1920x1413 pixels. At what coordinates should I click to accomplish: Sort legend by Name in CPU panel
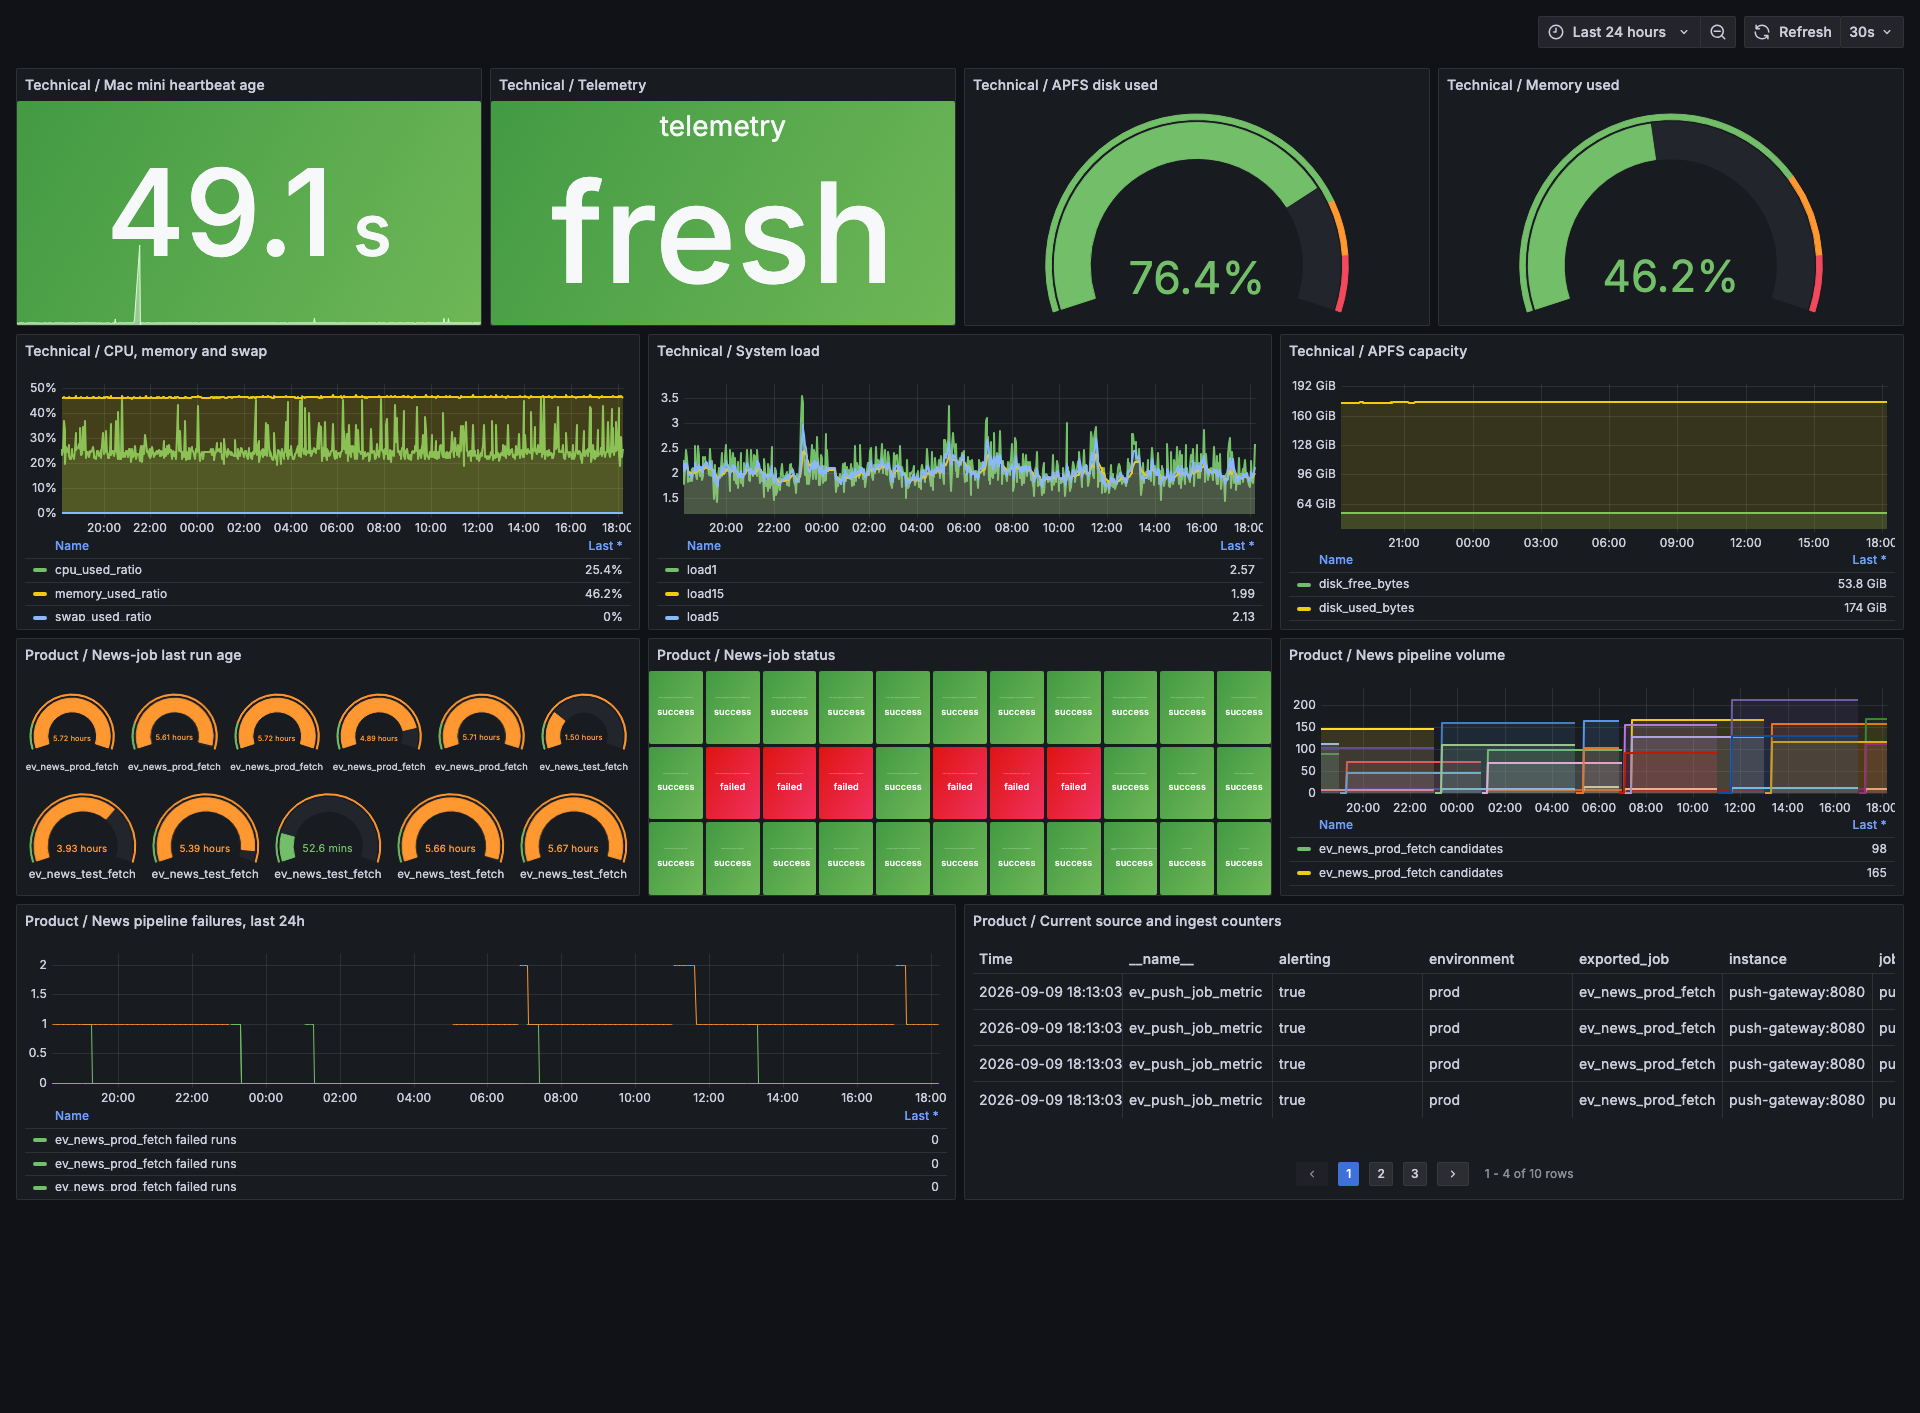(x=72, y=546)
